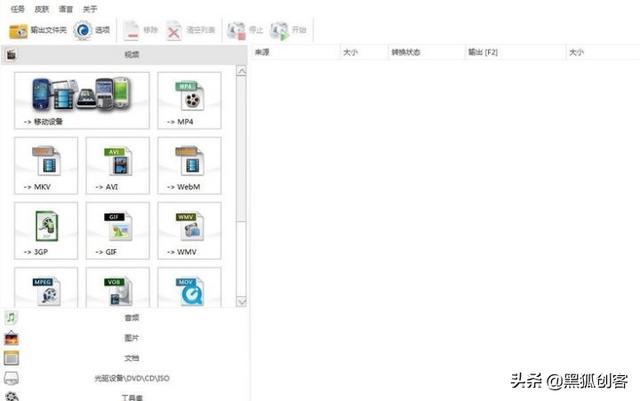
Task: Click the 大小 column after 输出 [F2]
Action: pos(603,52)
